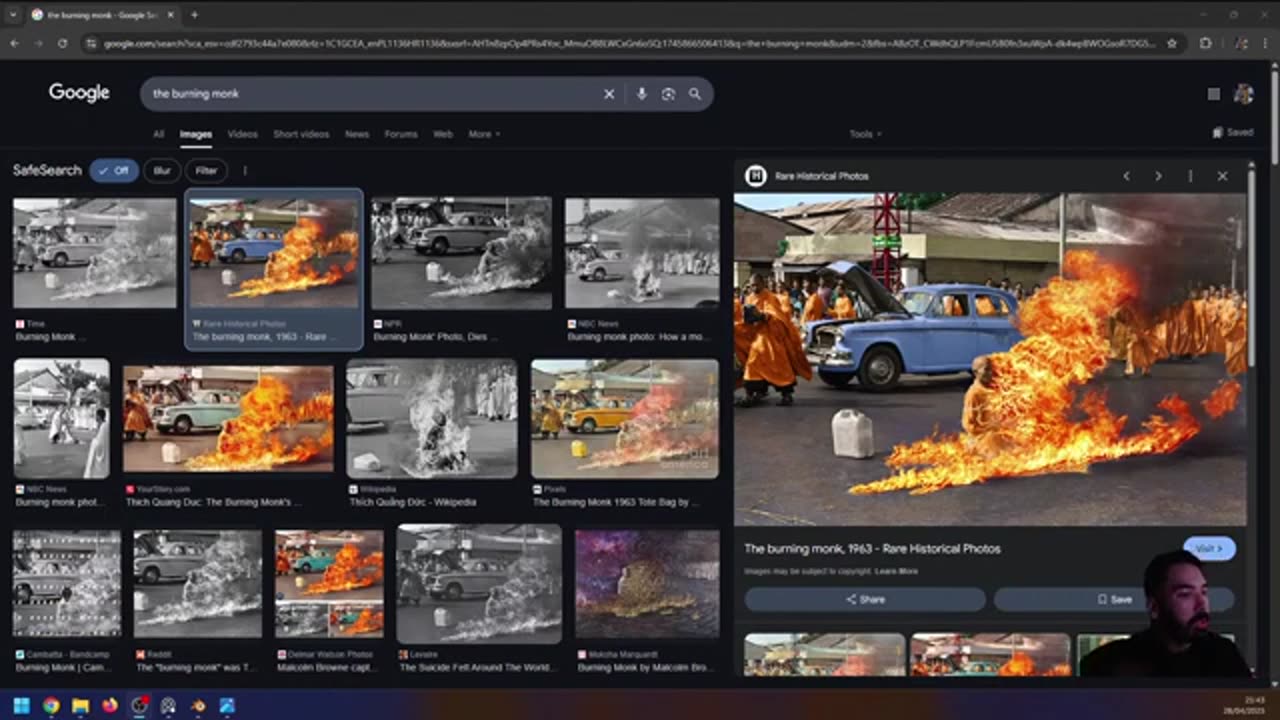Click the large preview image
1280x720 pixels.
990,359
